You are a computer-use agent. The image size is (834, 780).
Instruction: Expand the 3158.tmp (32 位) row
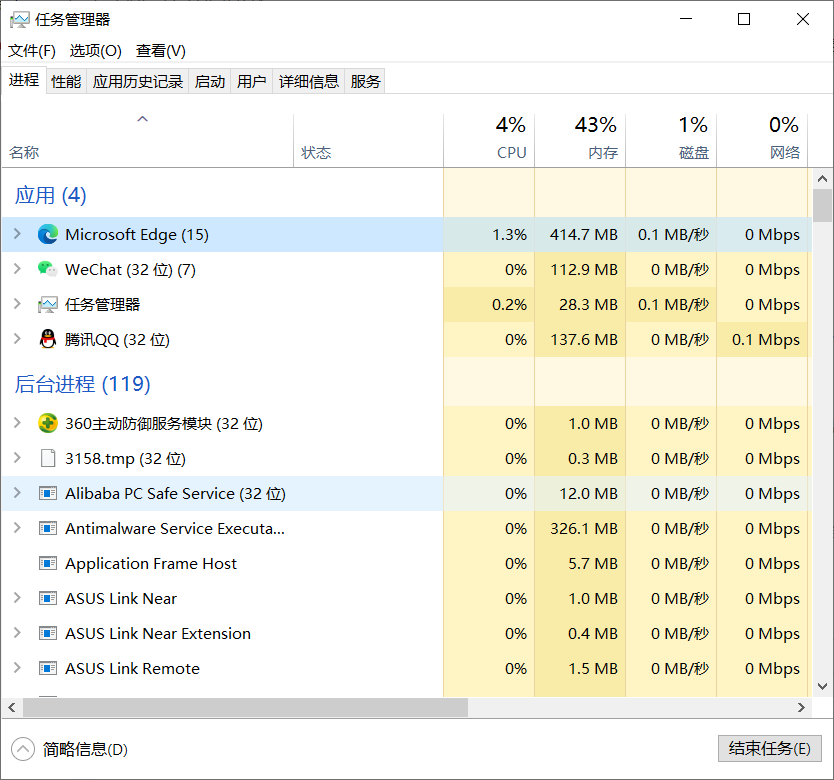17,458
